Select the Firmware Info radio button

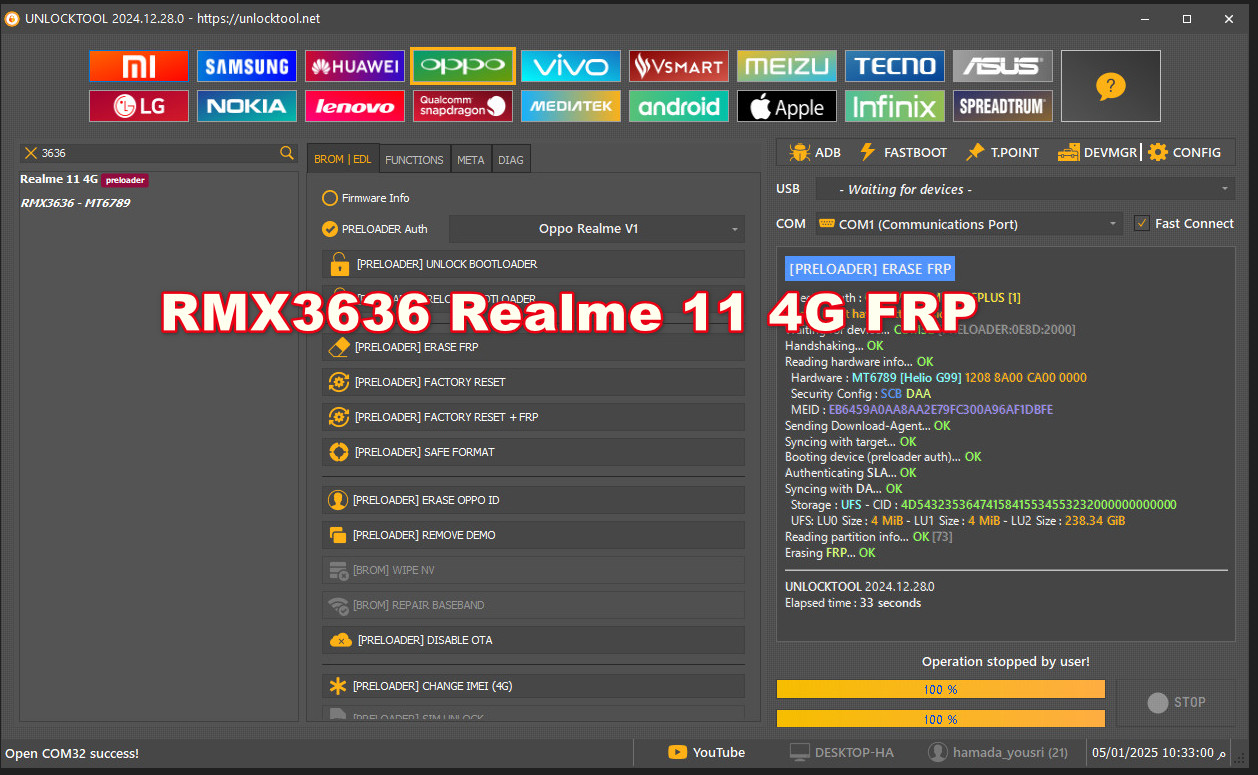[x=332, y=198]
